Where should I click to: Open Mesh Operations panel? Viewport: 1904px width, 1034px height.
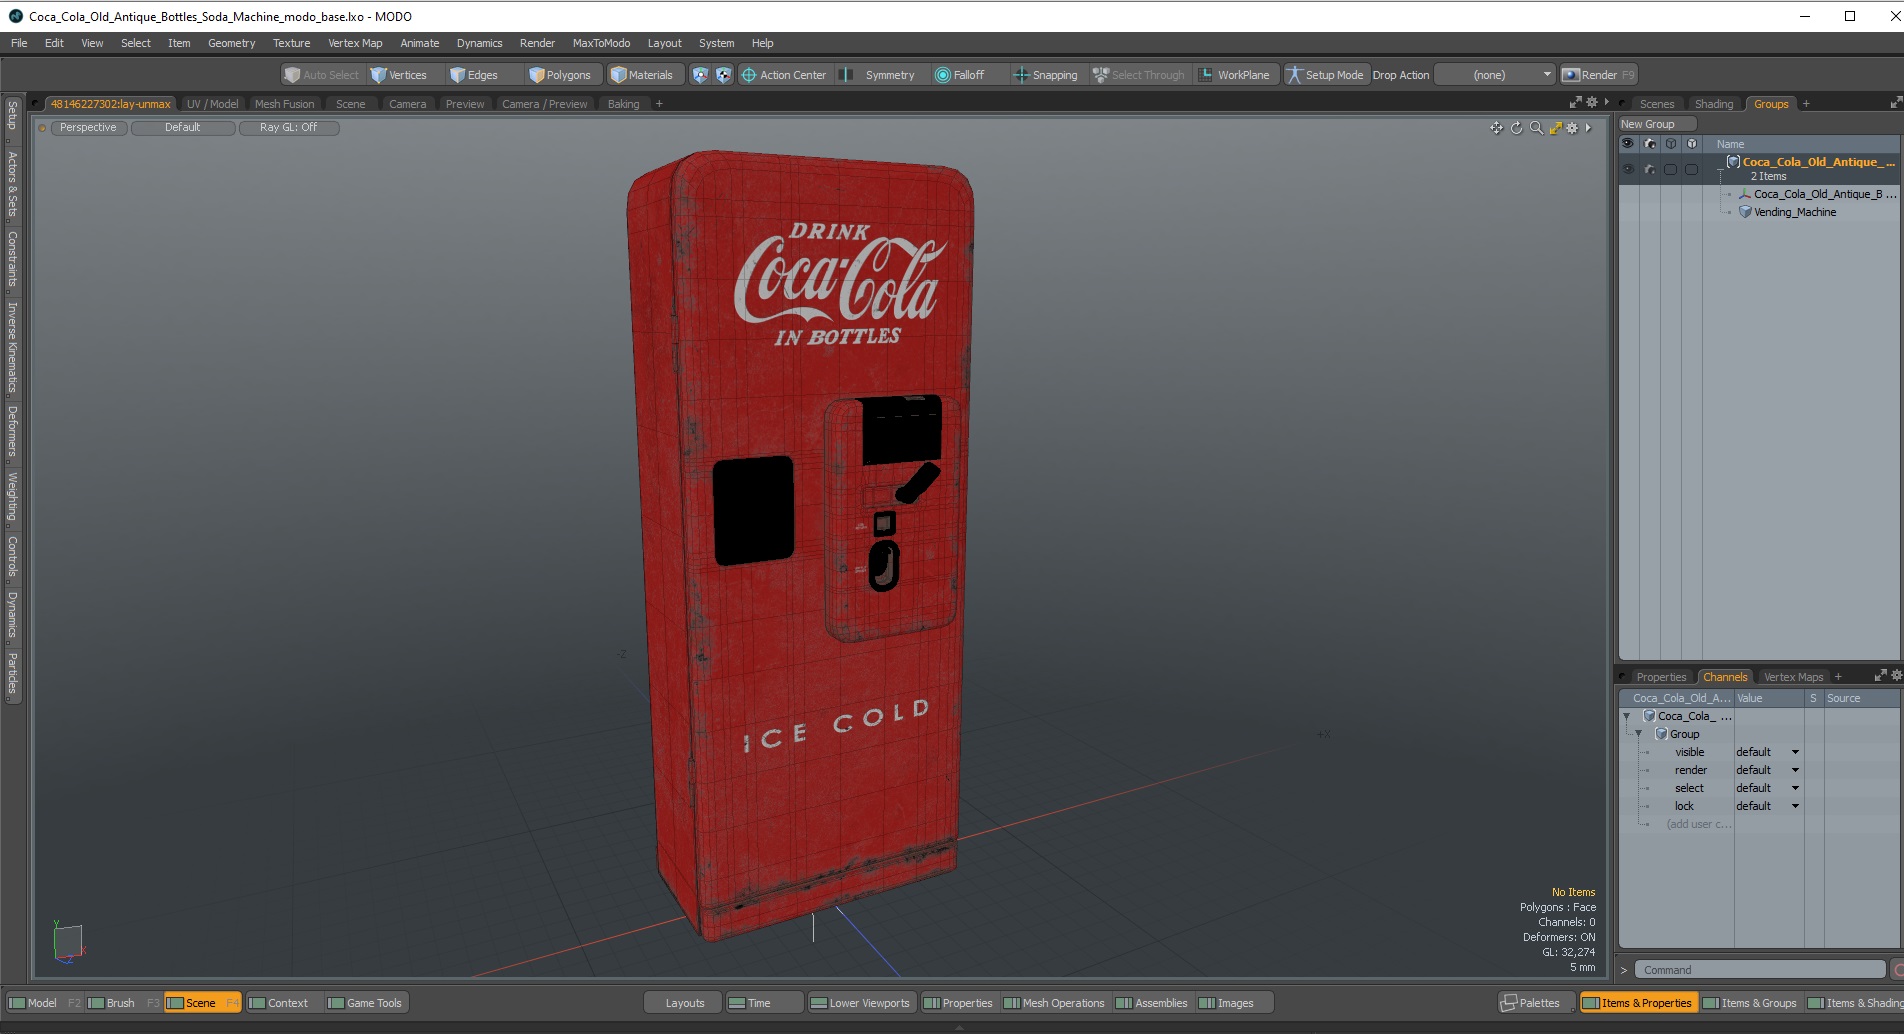pos(1054,1003)
